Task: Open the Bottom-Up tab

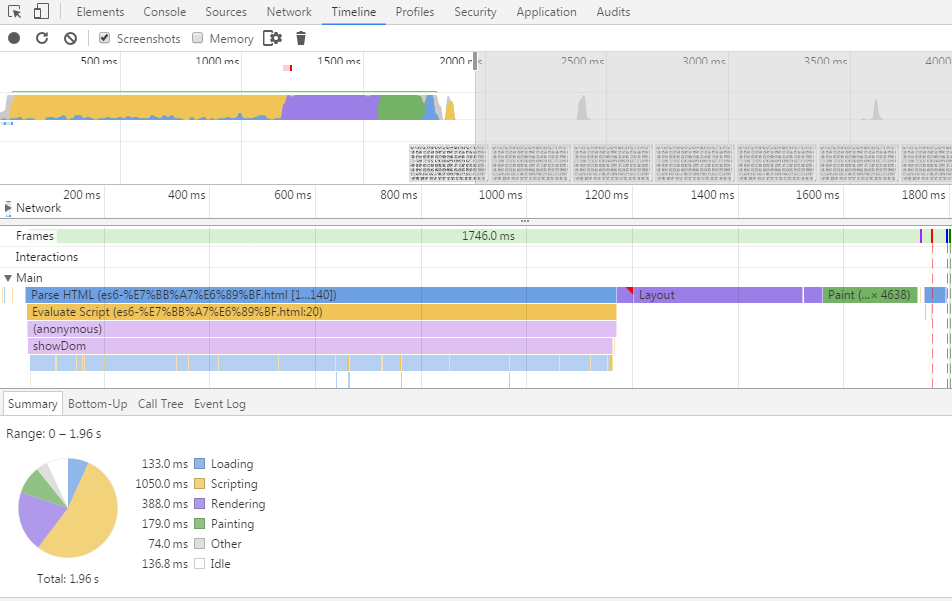Action: [x=98, y=404]
